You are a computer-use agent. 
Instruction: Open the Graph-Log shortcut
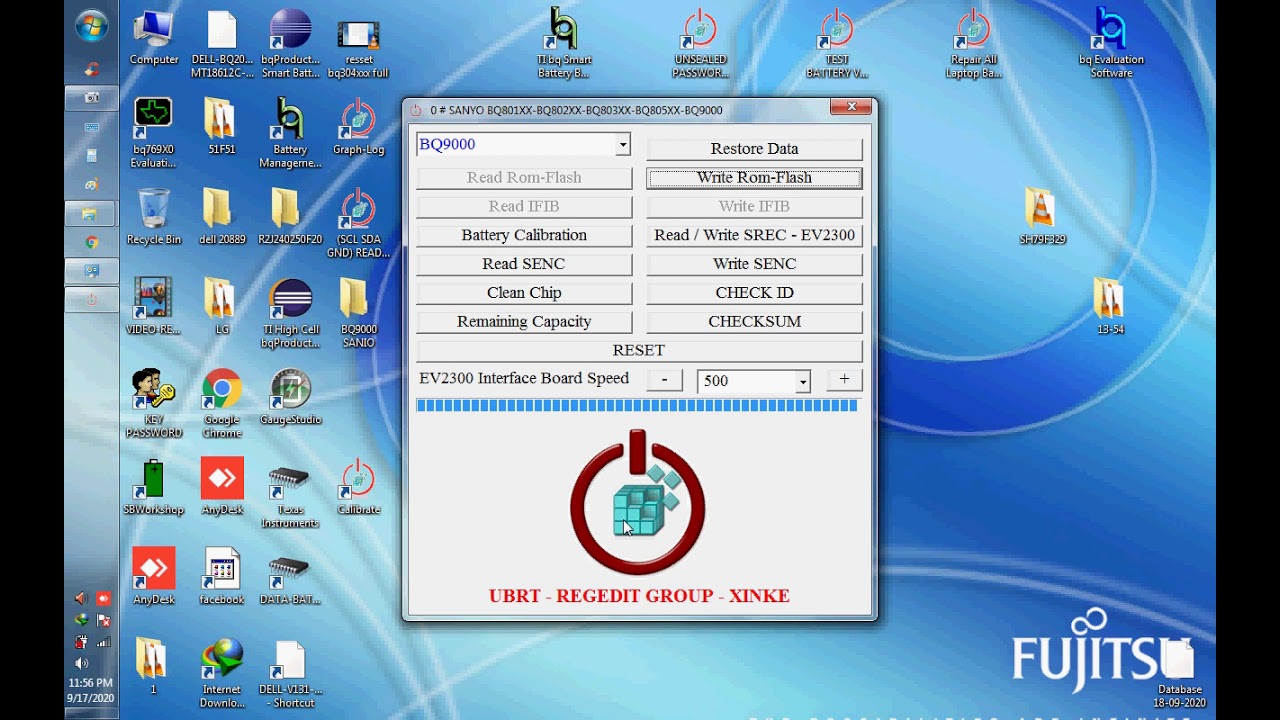[x=358, y=126]
